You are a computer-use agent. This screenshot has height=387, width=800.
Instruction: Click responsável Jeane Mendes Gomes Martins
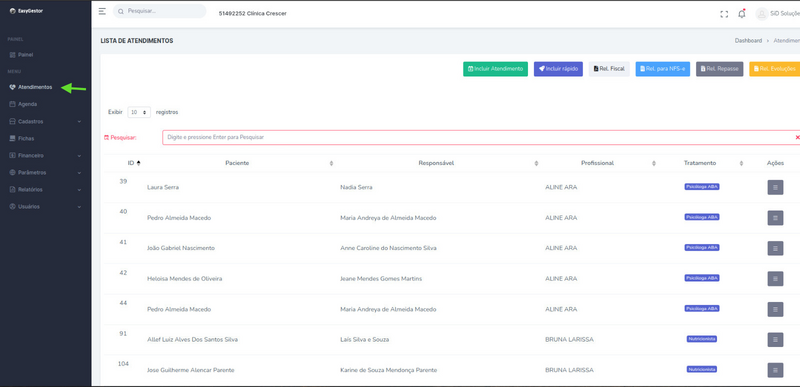pyautogui.click(x=381, y=279)
